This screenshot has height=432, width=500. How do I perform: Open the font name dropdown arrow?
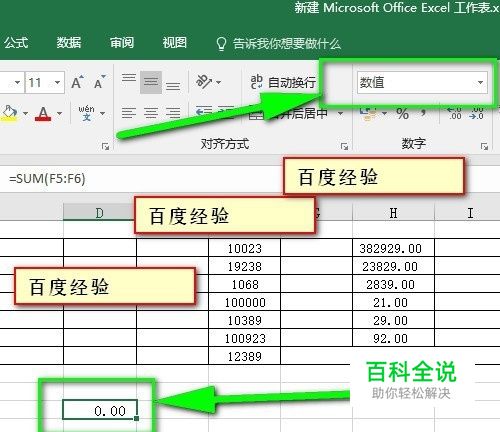tap(17, 82)
